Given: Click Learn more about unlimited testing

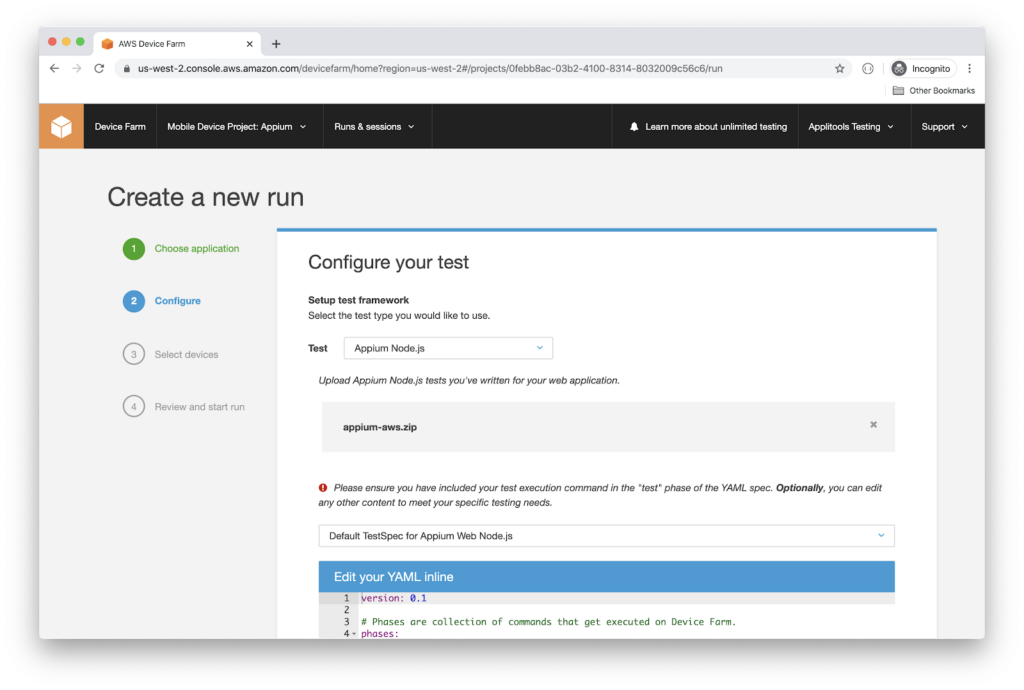Looking at the screenshot, I should (715, 127).
